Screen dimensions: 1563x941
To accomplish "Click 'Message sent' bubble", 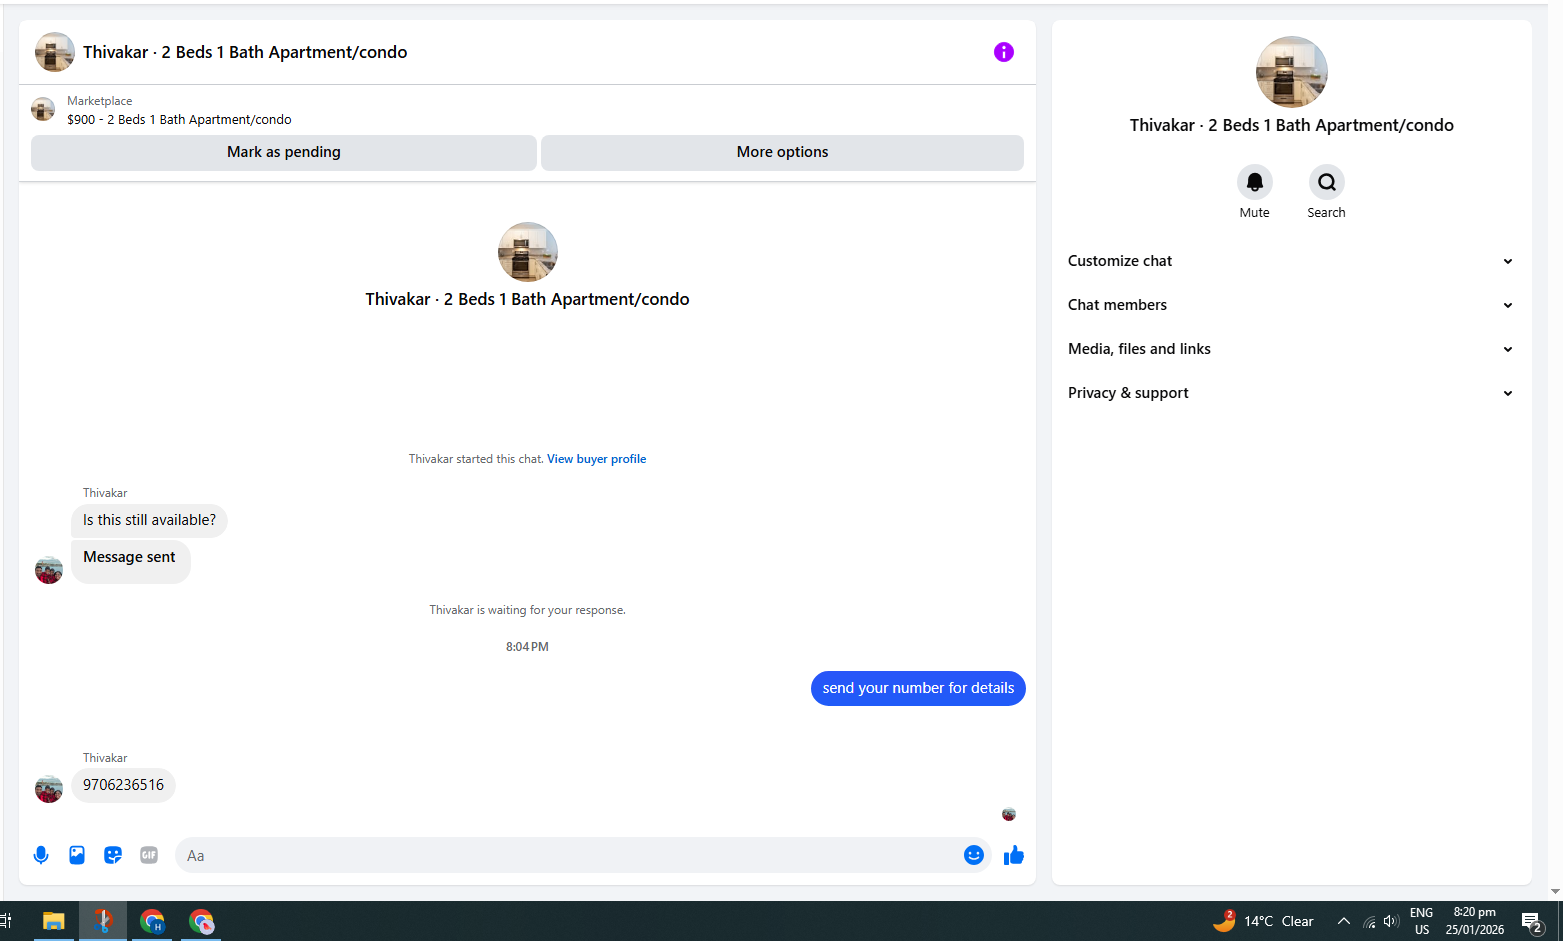I will tap(130, 561).
